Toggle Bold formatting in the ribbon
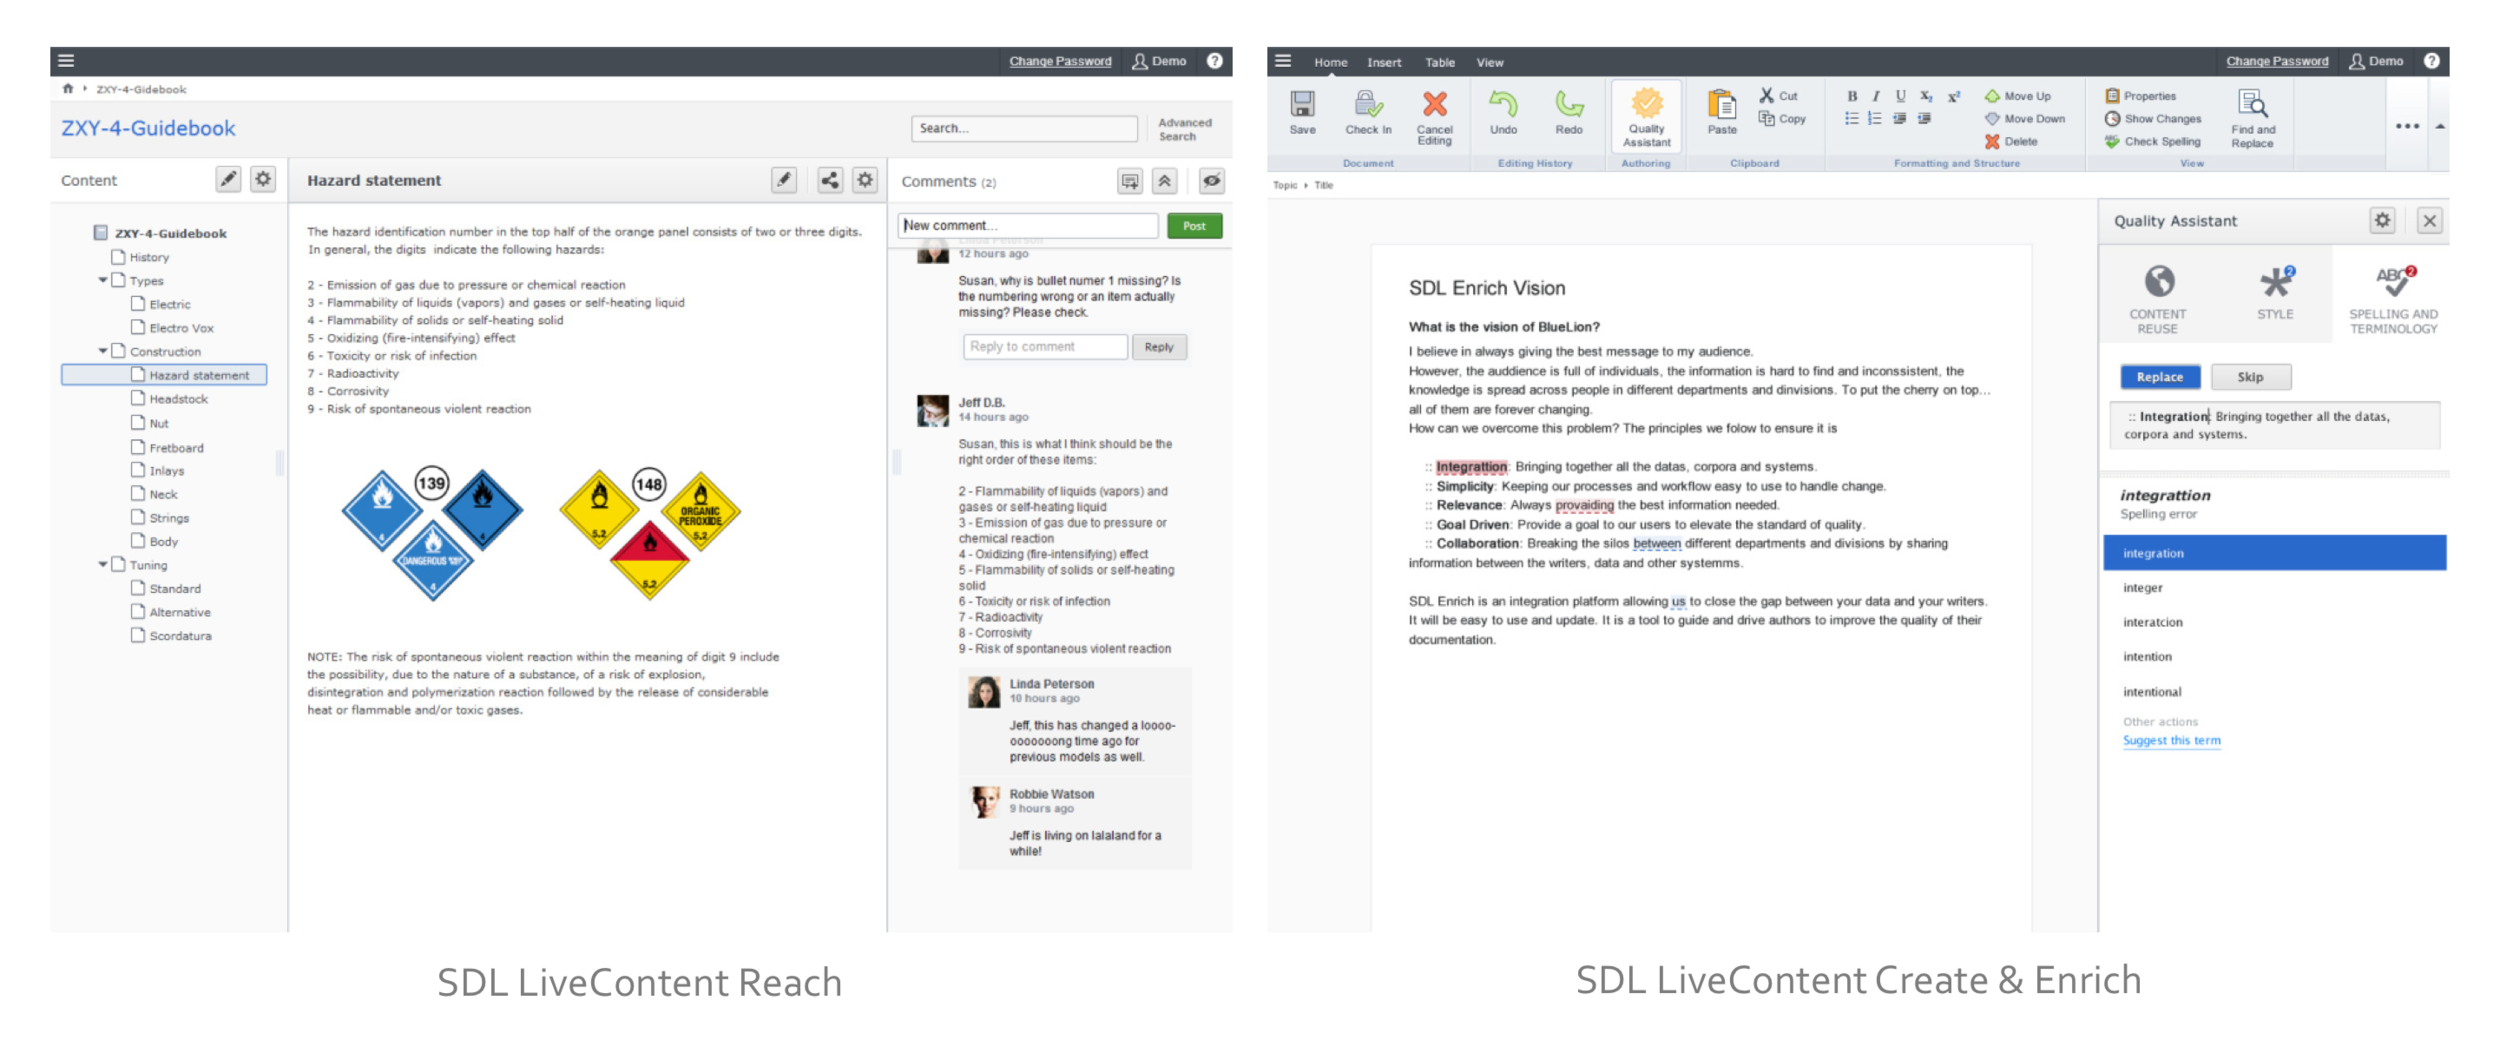2500x1040 pixels. (x=1852, y=96)
